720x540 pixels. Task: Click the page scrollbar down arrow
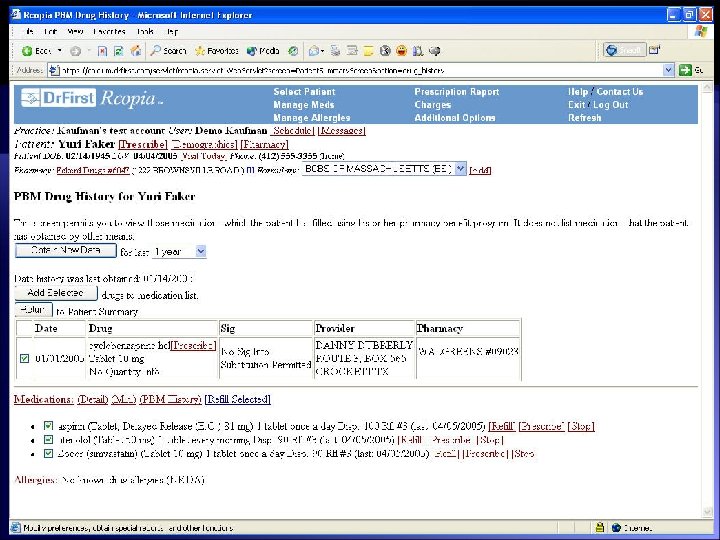(708, 512)
